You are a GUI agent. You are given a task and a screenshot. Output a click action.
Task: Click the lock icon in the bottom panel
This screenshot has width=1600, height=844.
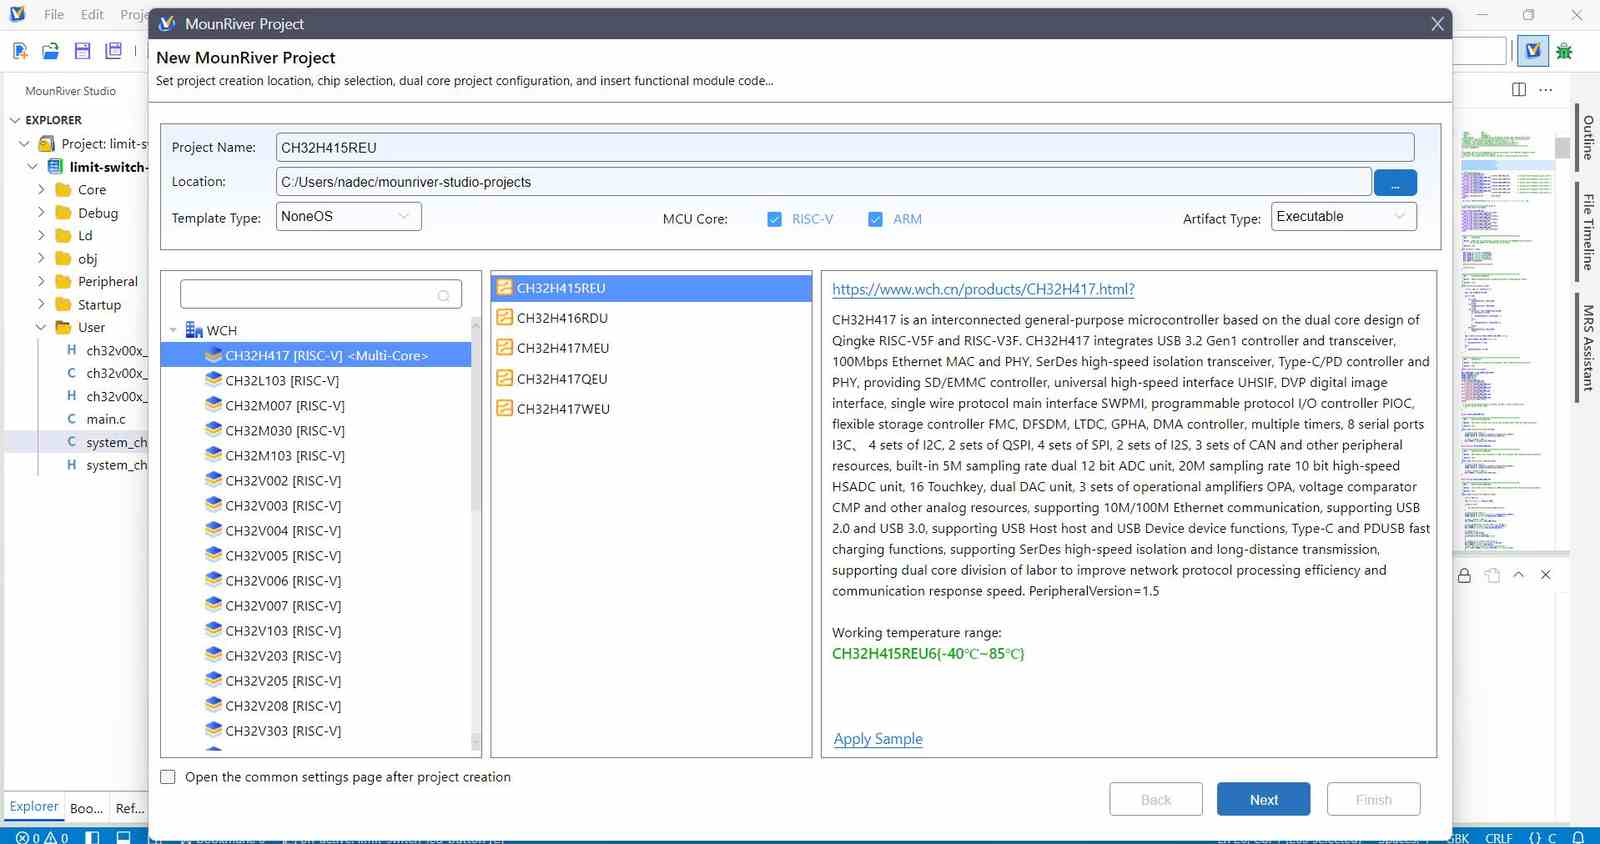(1464, 575)
